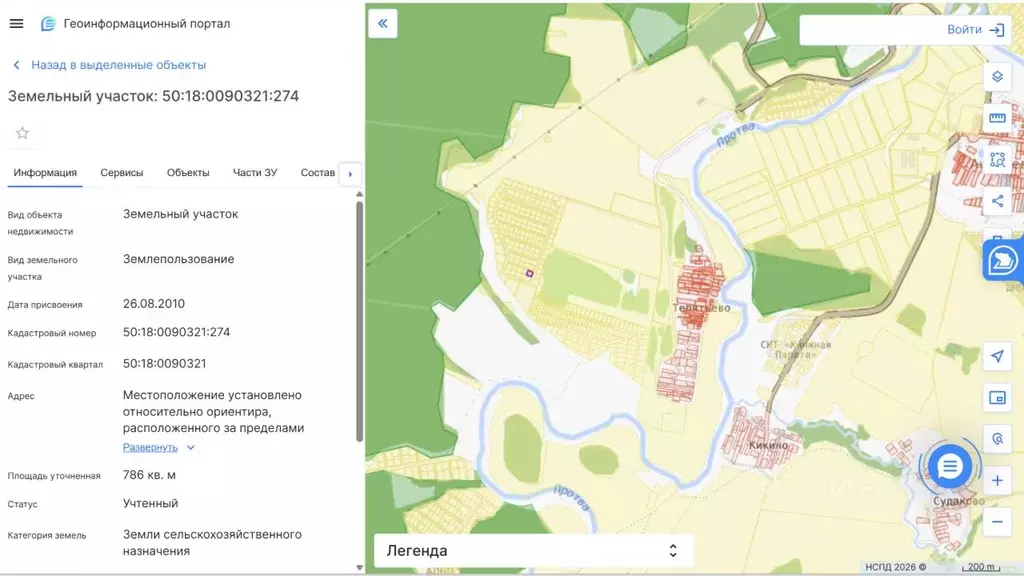Open the hamburger main menu
The height and width of the screenshot is (576, 1024).
point(16,23)
